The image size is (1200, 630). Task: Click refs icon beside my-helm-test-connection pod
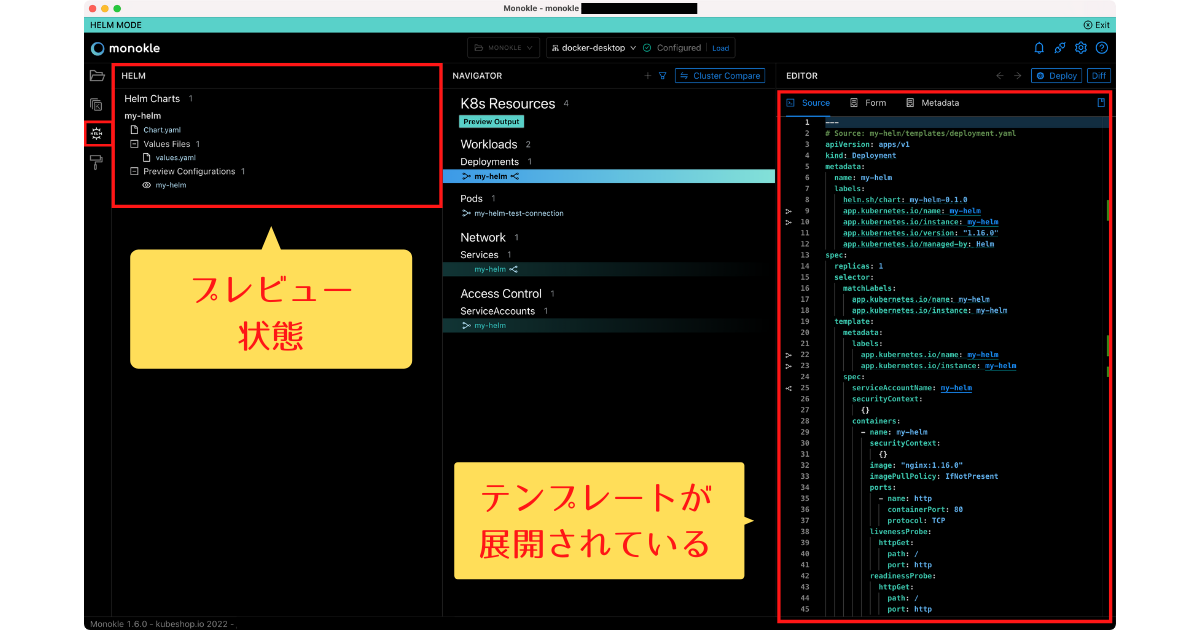click(x=466, y=213)
